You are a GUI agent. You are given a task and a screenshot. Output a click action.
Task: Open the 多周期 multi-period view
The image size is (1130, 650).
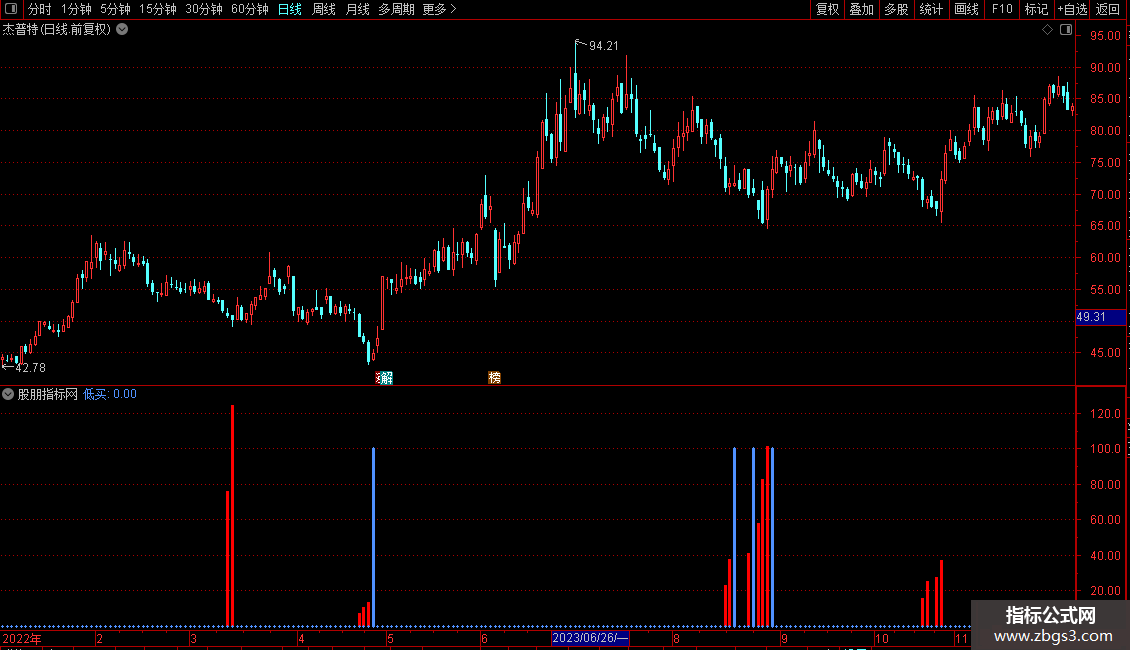pyautogui.click(x=396, y=9)
